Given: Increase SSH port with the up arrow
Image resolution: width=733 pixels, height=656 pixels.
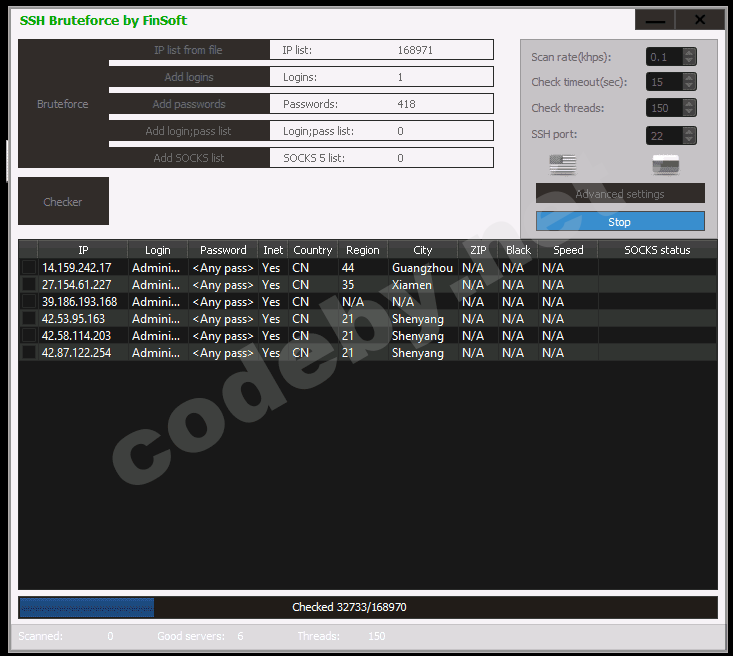Looking at the screenshot, I should coord(689,131).
